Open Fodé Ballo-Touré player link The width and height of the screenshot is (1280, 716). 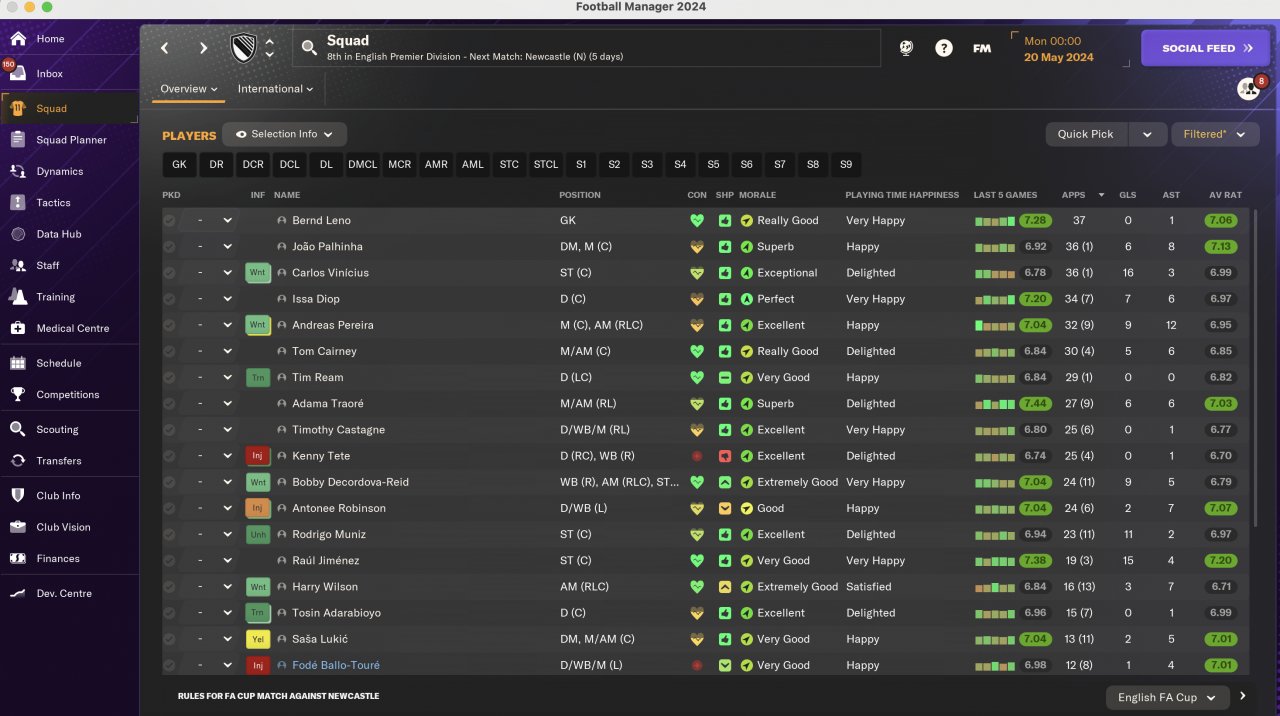pyautogui.click(x=336, y=665)
